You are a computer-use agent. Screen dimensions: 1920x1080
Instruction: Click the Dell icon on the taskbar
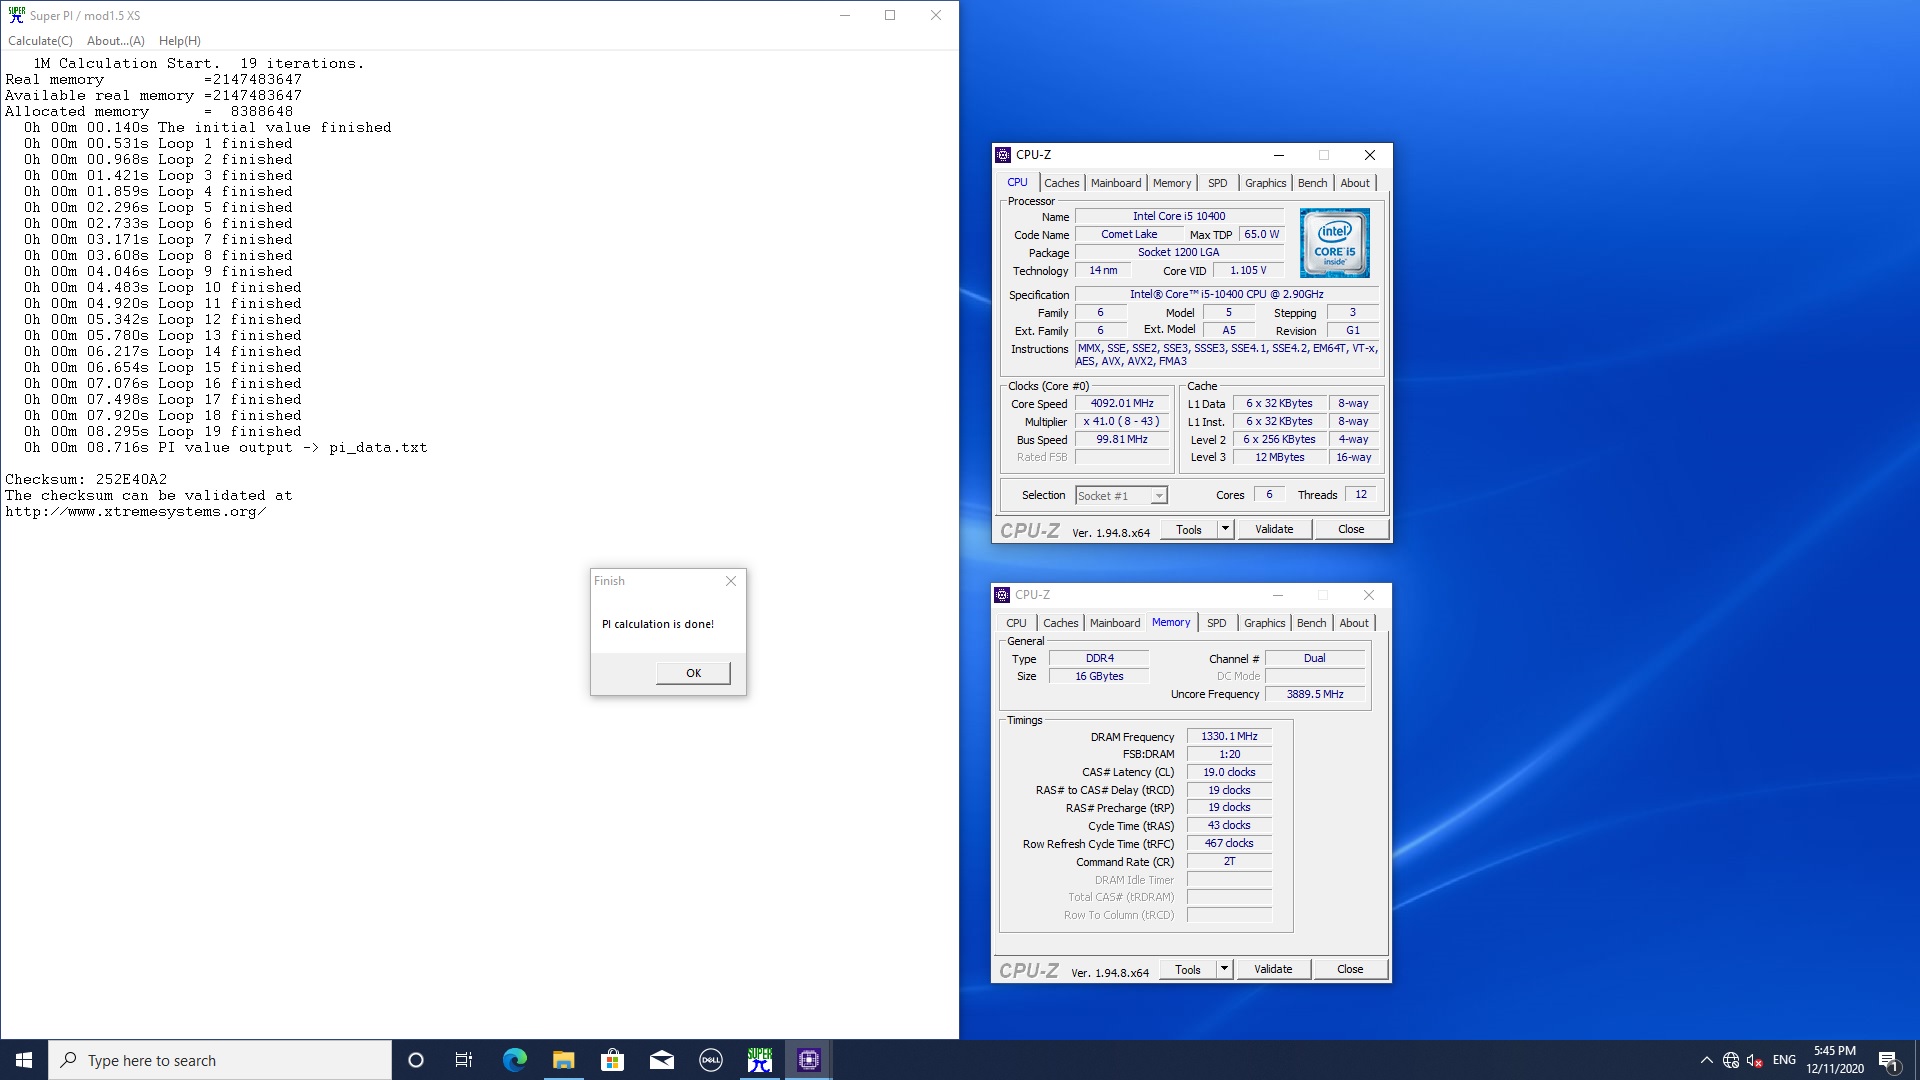point(711,1060)
